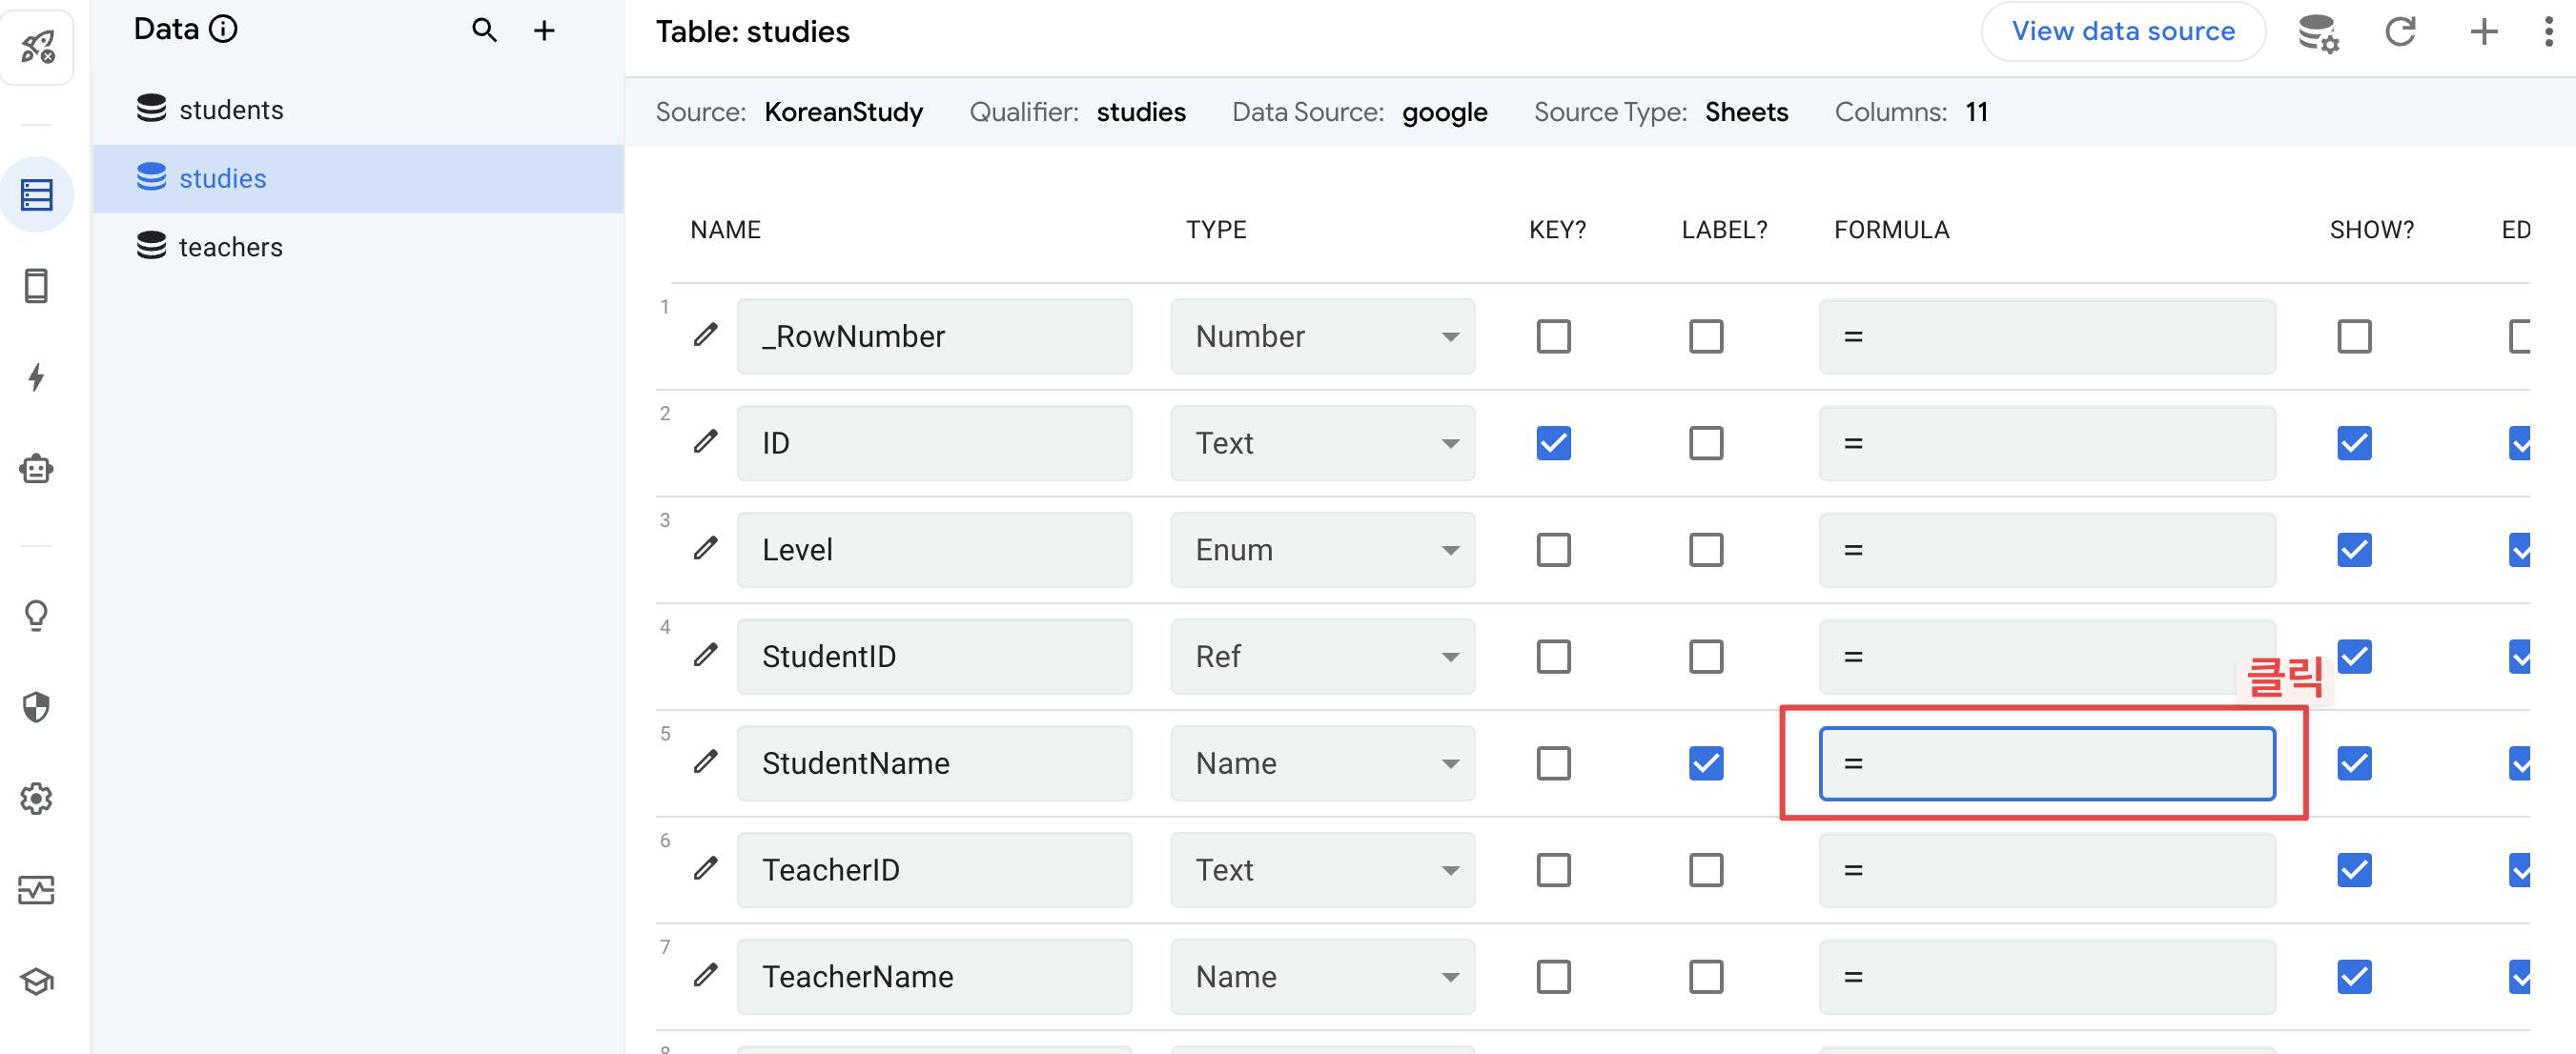
Task: Uncheck the KEY checkbox for ID
Action: coord(1553,443)
